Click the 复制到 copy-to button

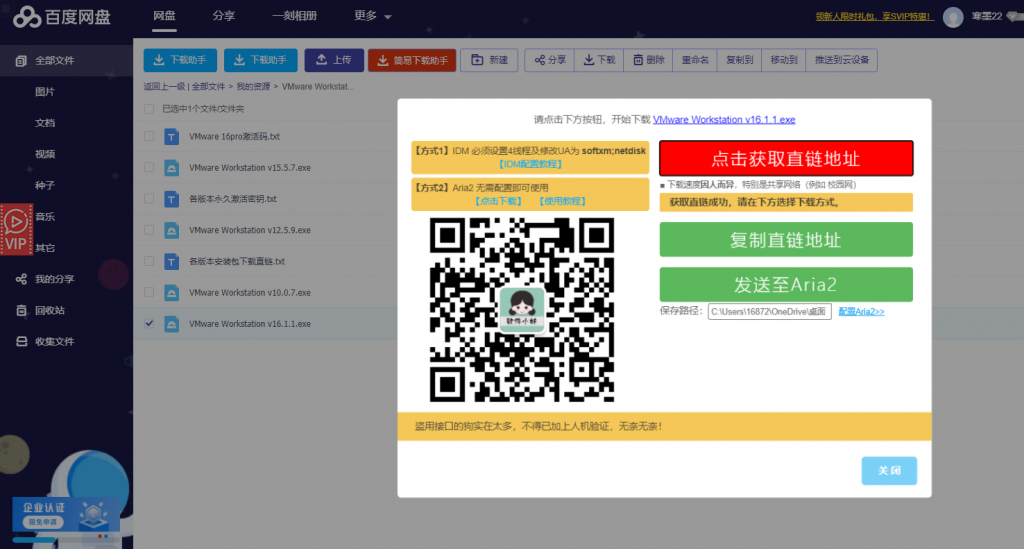[739, 60]
